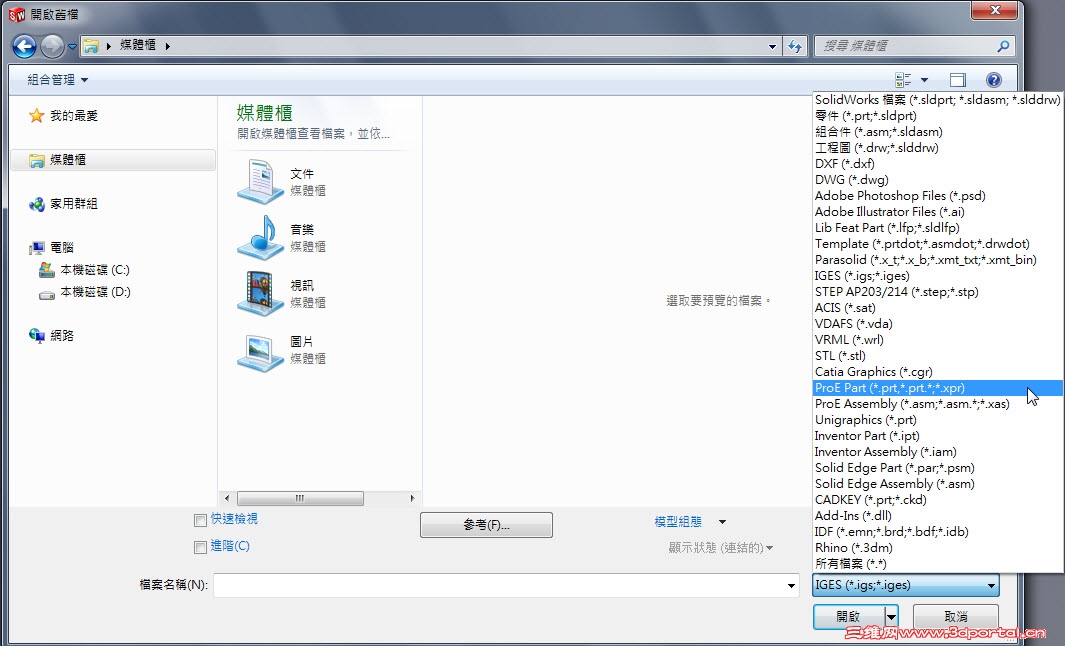Select 家用群組 in the navigation pane

pos(63,204)
